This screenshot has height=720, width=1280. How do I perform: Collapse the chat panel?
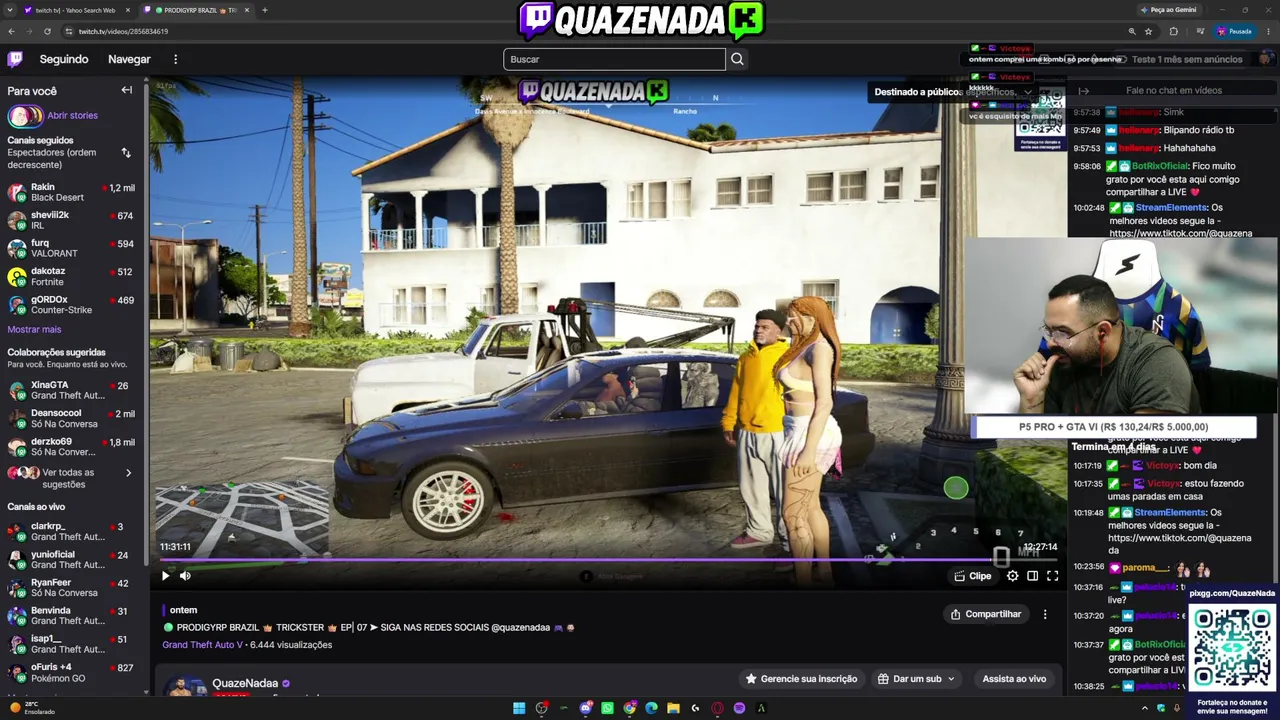point(1083,91)
